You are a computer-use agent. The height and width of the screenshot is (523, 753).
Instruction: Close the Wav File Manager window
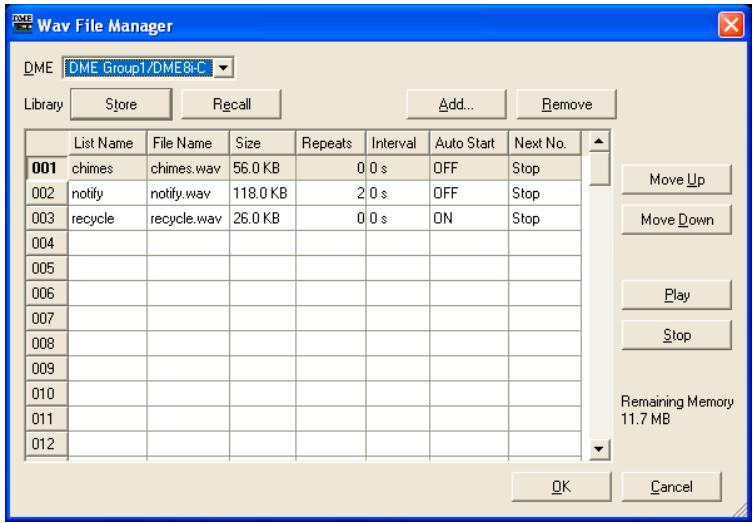coord(731,24)
